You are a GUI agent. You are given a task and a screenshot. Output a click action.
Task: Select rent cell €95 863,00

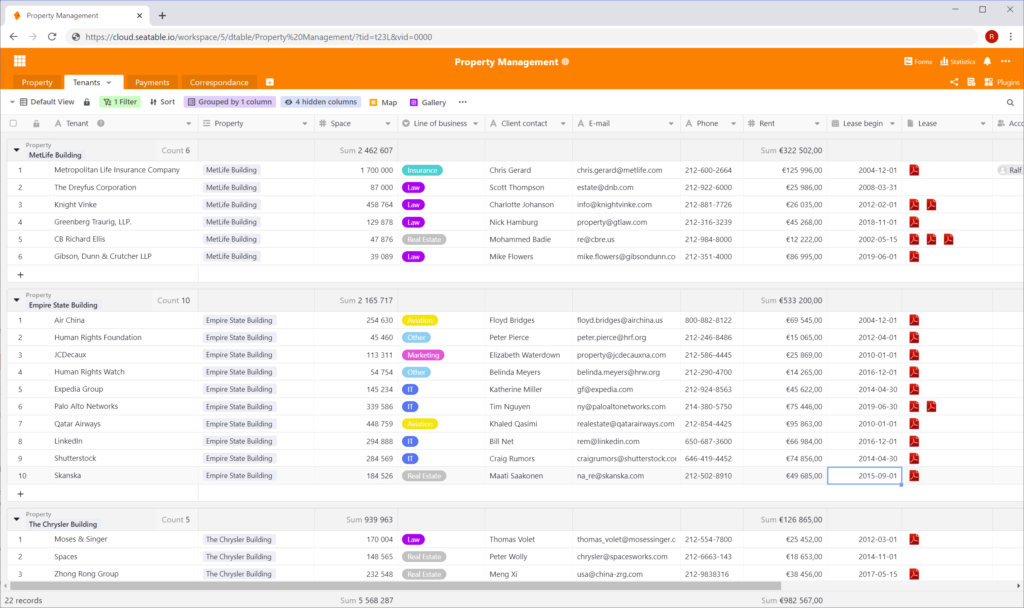click(x=785, y=424)
